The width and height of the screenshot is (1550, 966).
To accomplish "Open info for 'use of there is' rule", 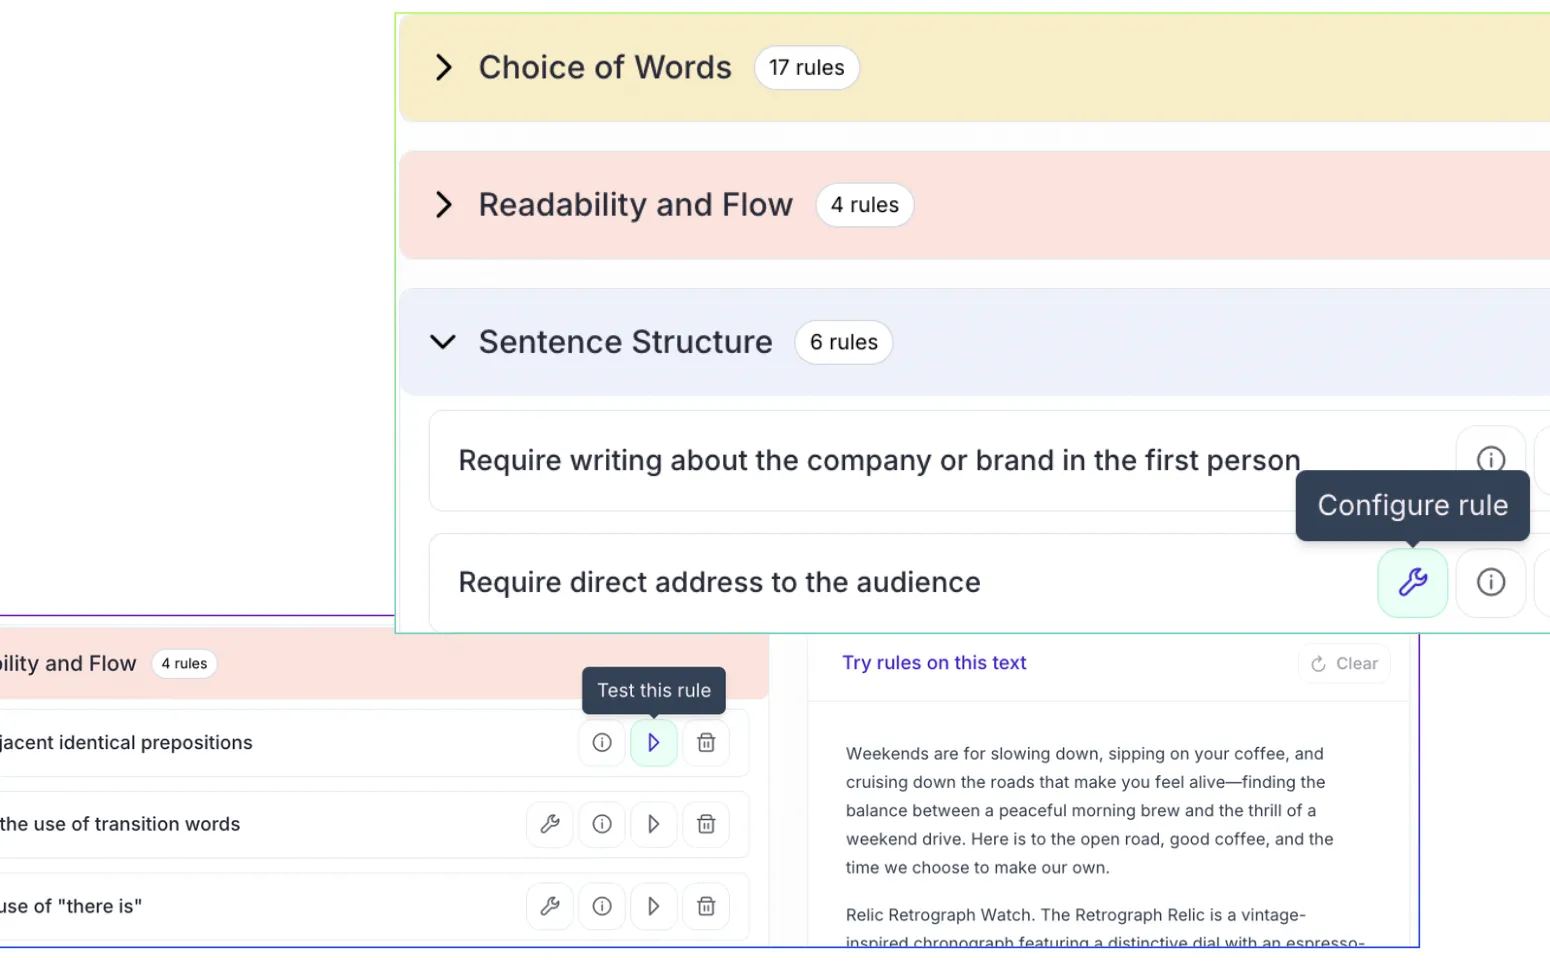I will [601, 906].
